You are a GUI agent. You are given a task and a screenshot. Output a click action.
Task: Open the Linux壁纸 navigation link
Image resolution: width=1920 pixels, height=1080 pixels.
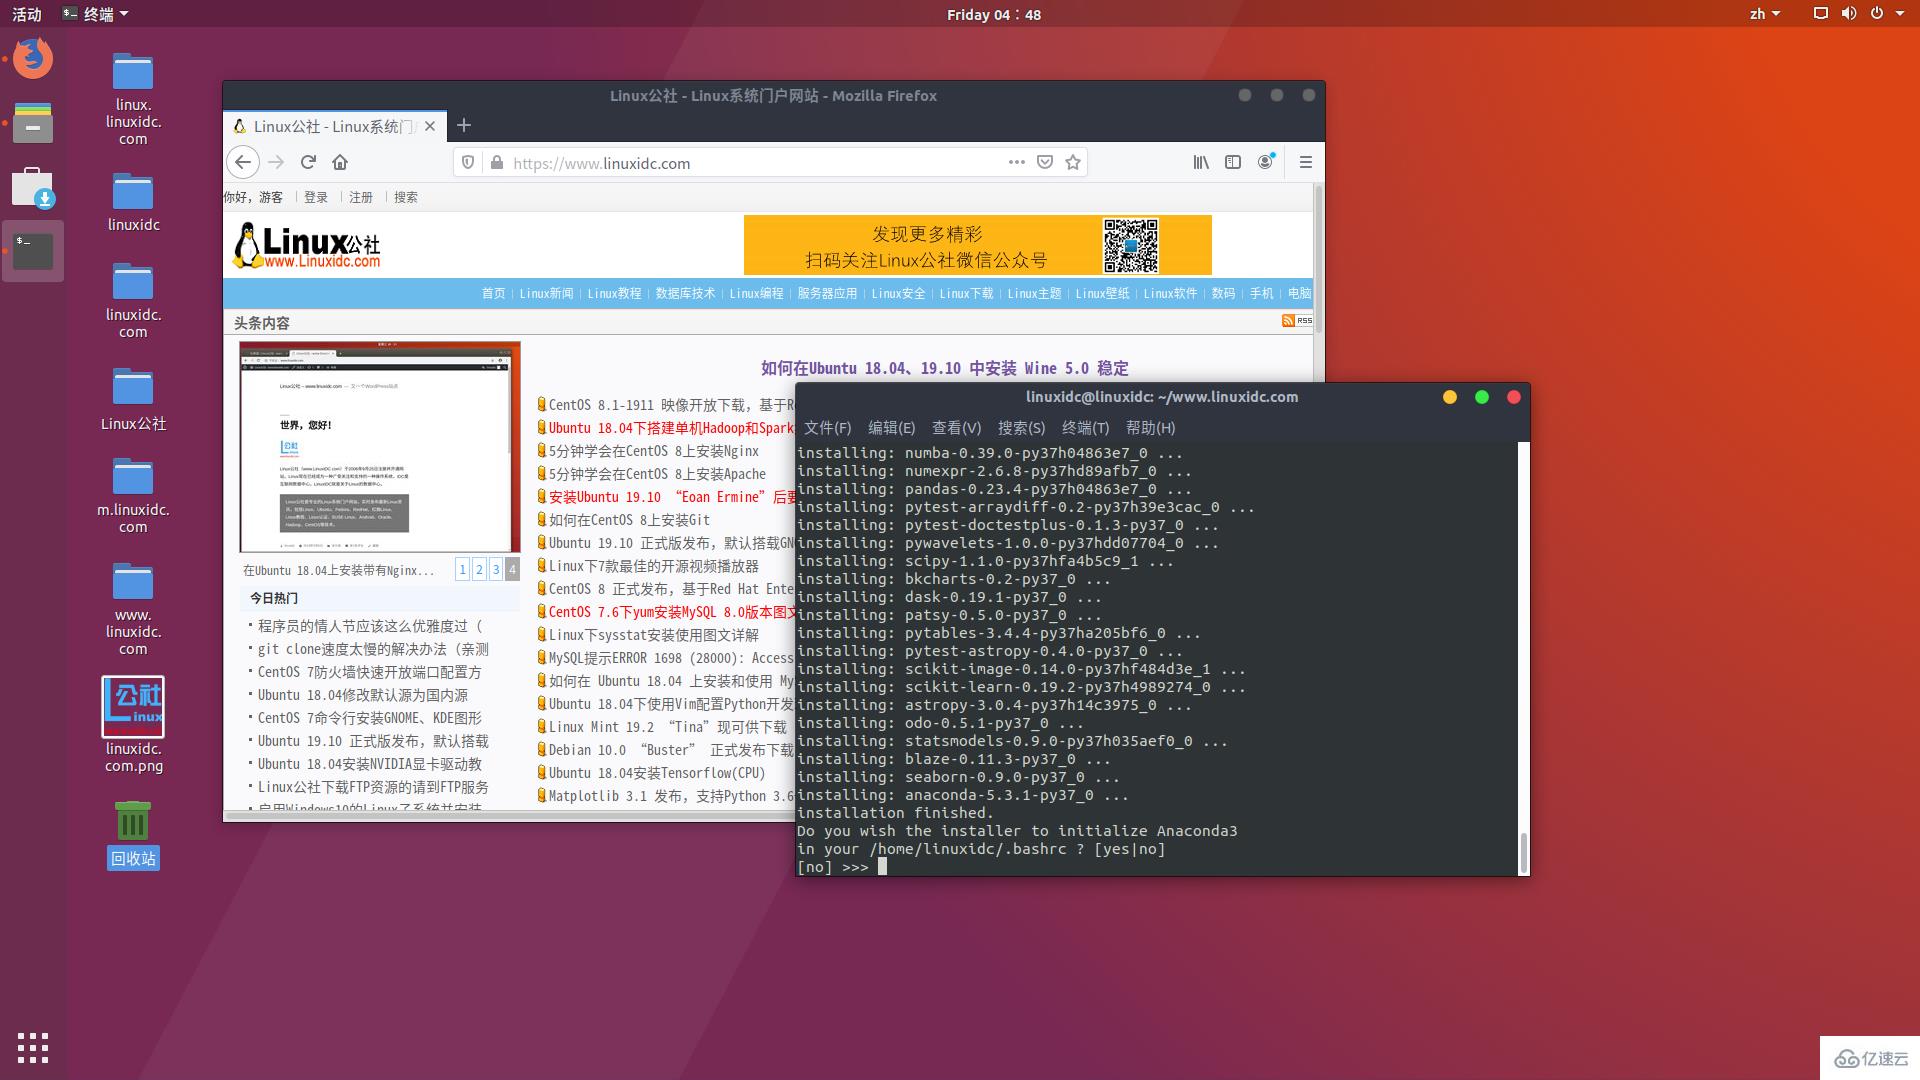coord(1102,293)
